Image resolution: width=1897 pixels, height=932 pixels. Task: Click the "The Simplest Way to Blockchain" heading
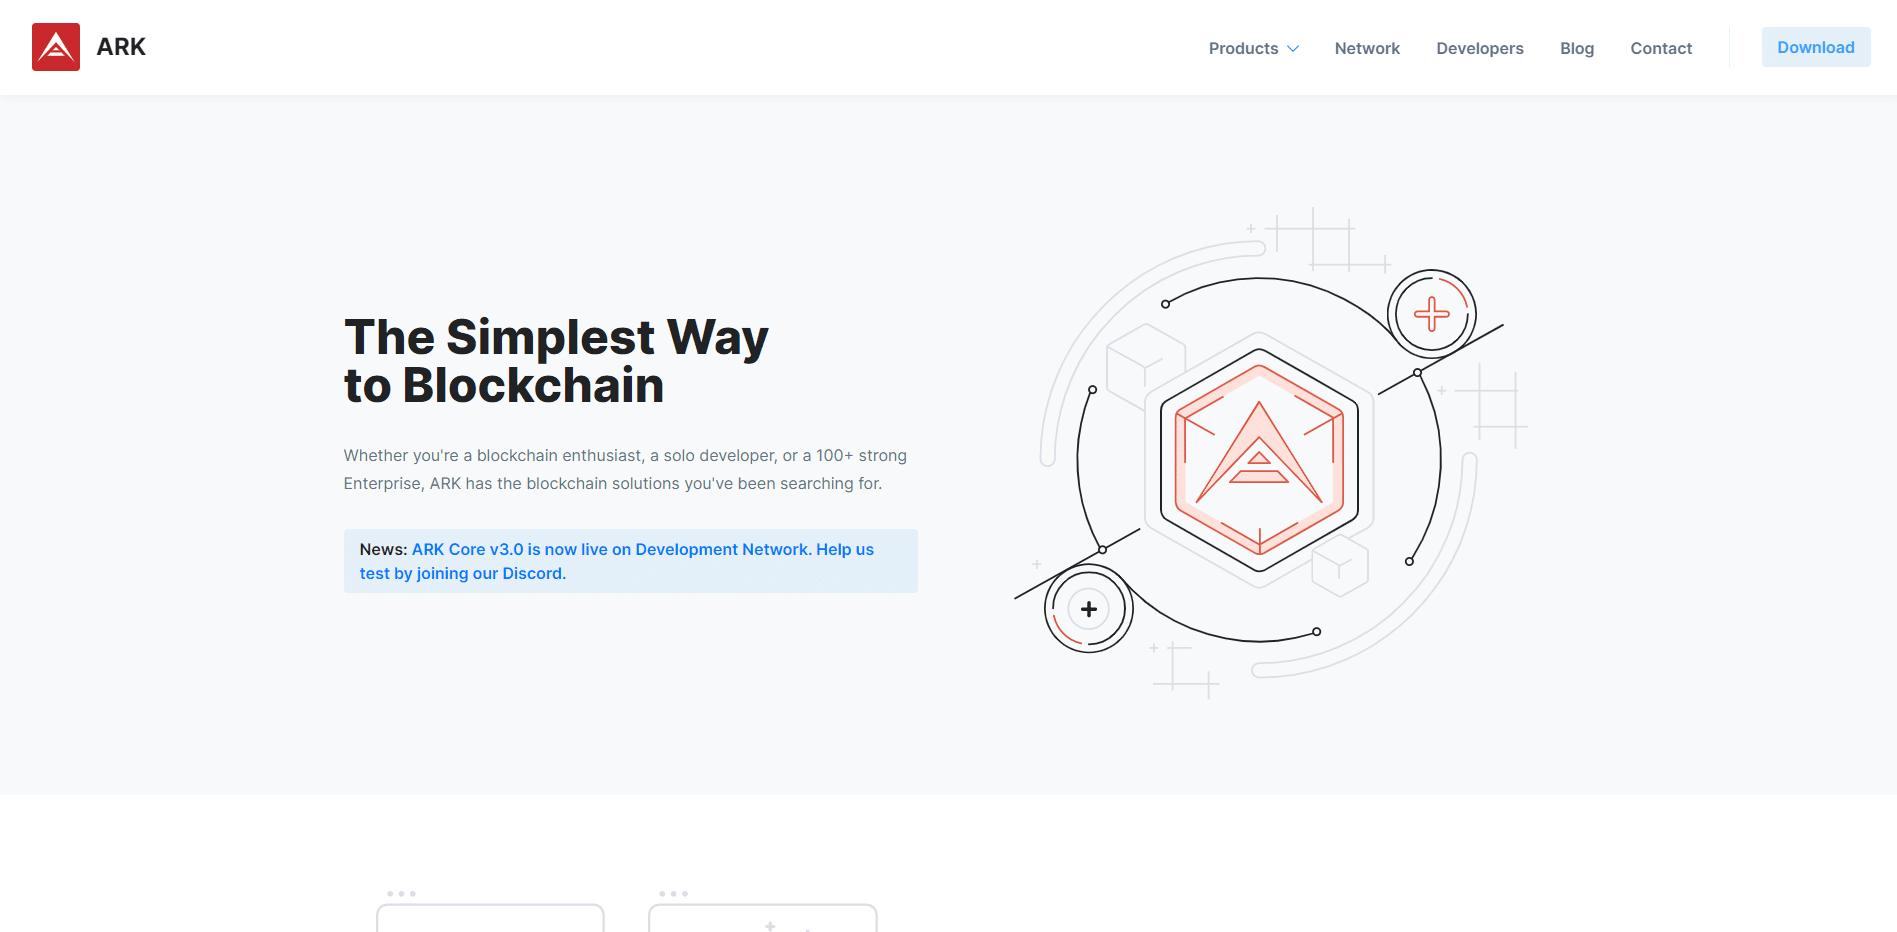tap(556, 361)
